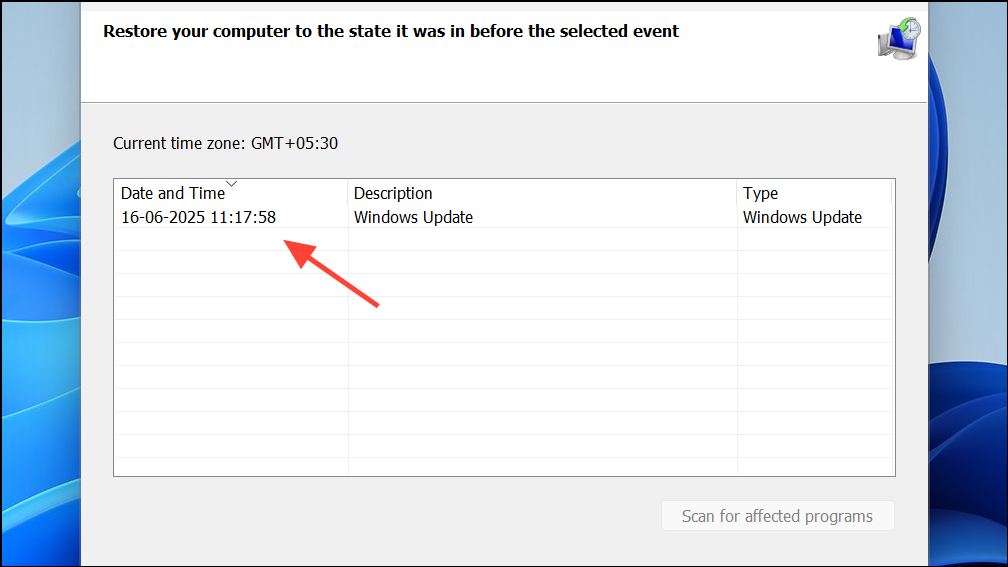Click the Windows Update description cell
This screenshot has width=1008, height=567.
(x=413, y=217)
